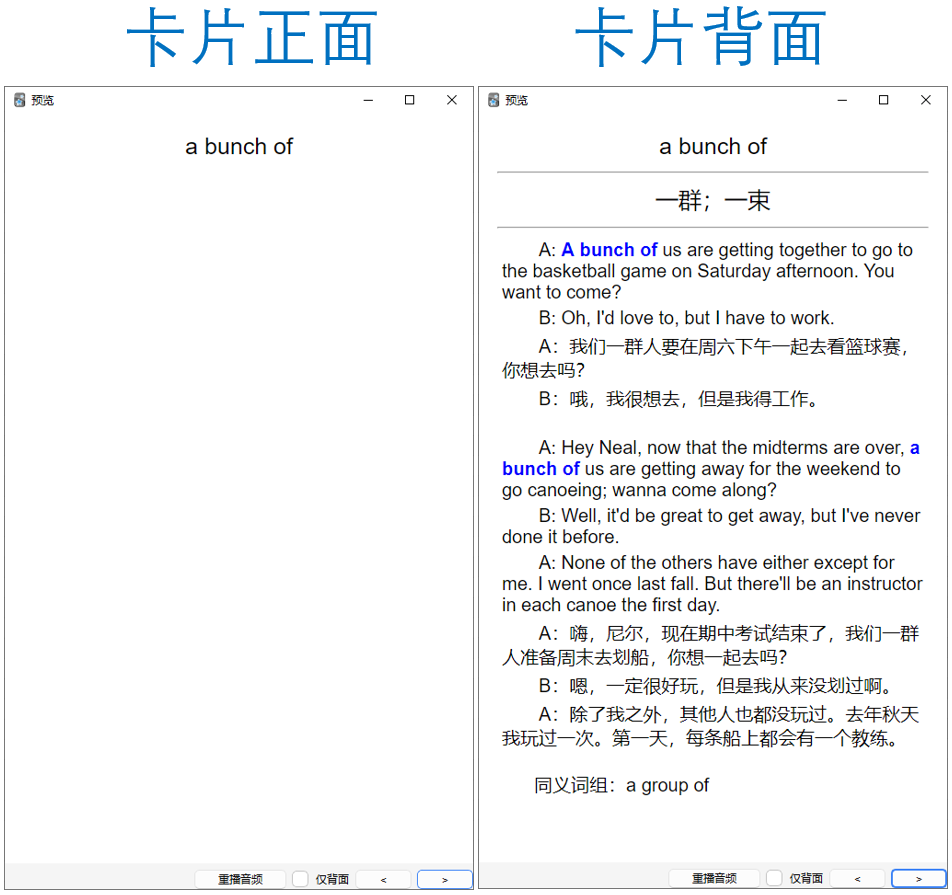This screenshot has height=895, width=952.
Task: Close the right preview window
Action: click(925, 100)
